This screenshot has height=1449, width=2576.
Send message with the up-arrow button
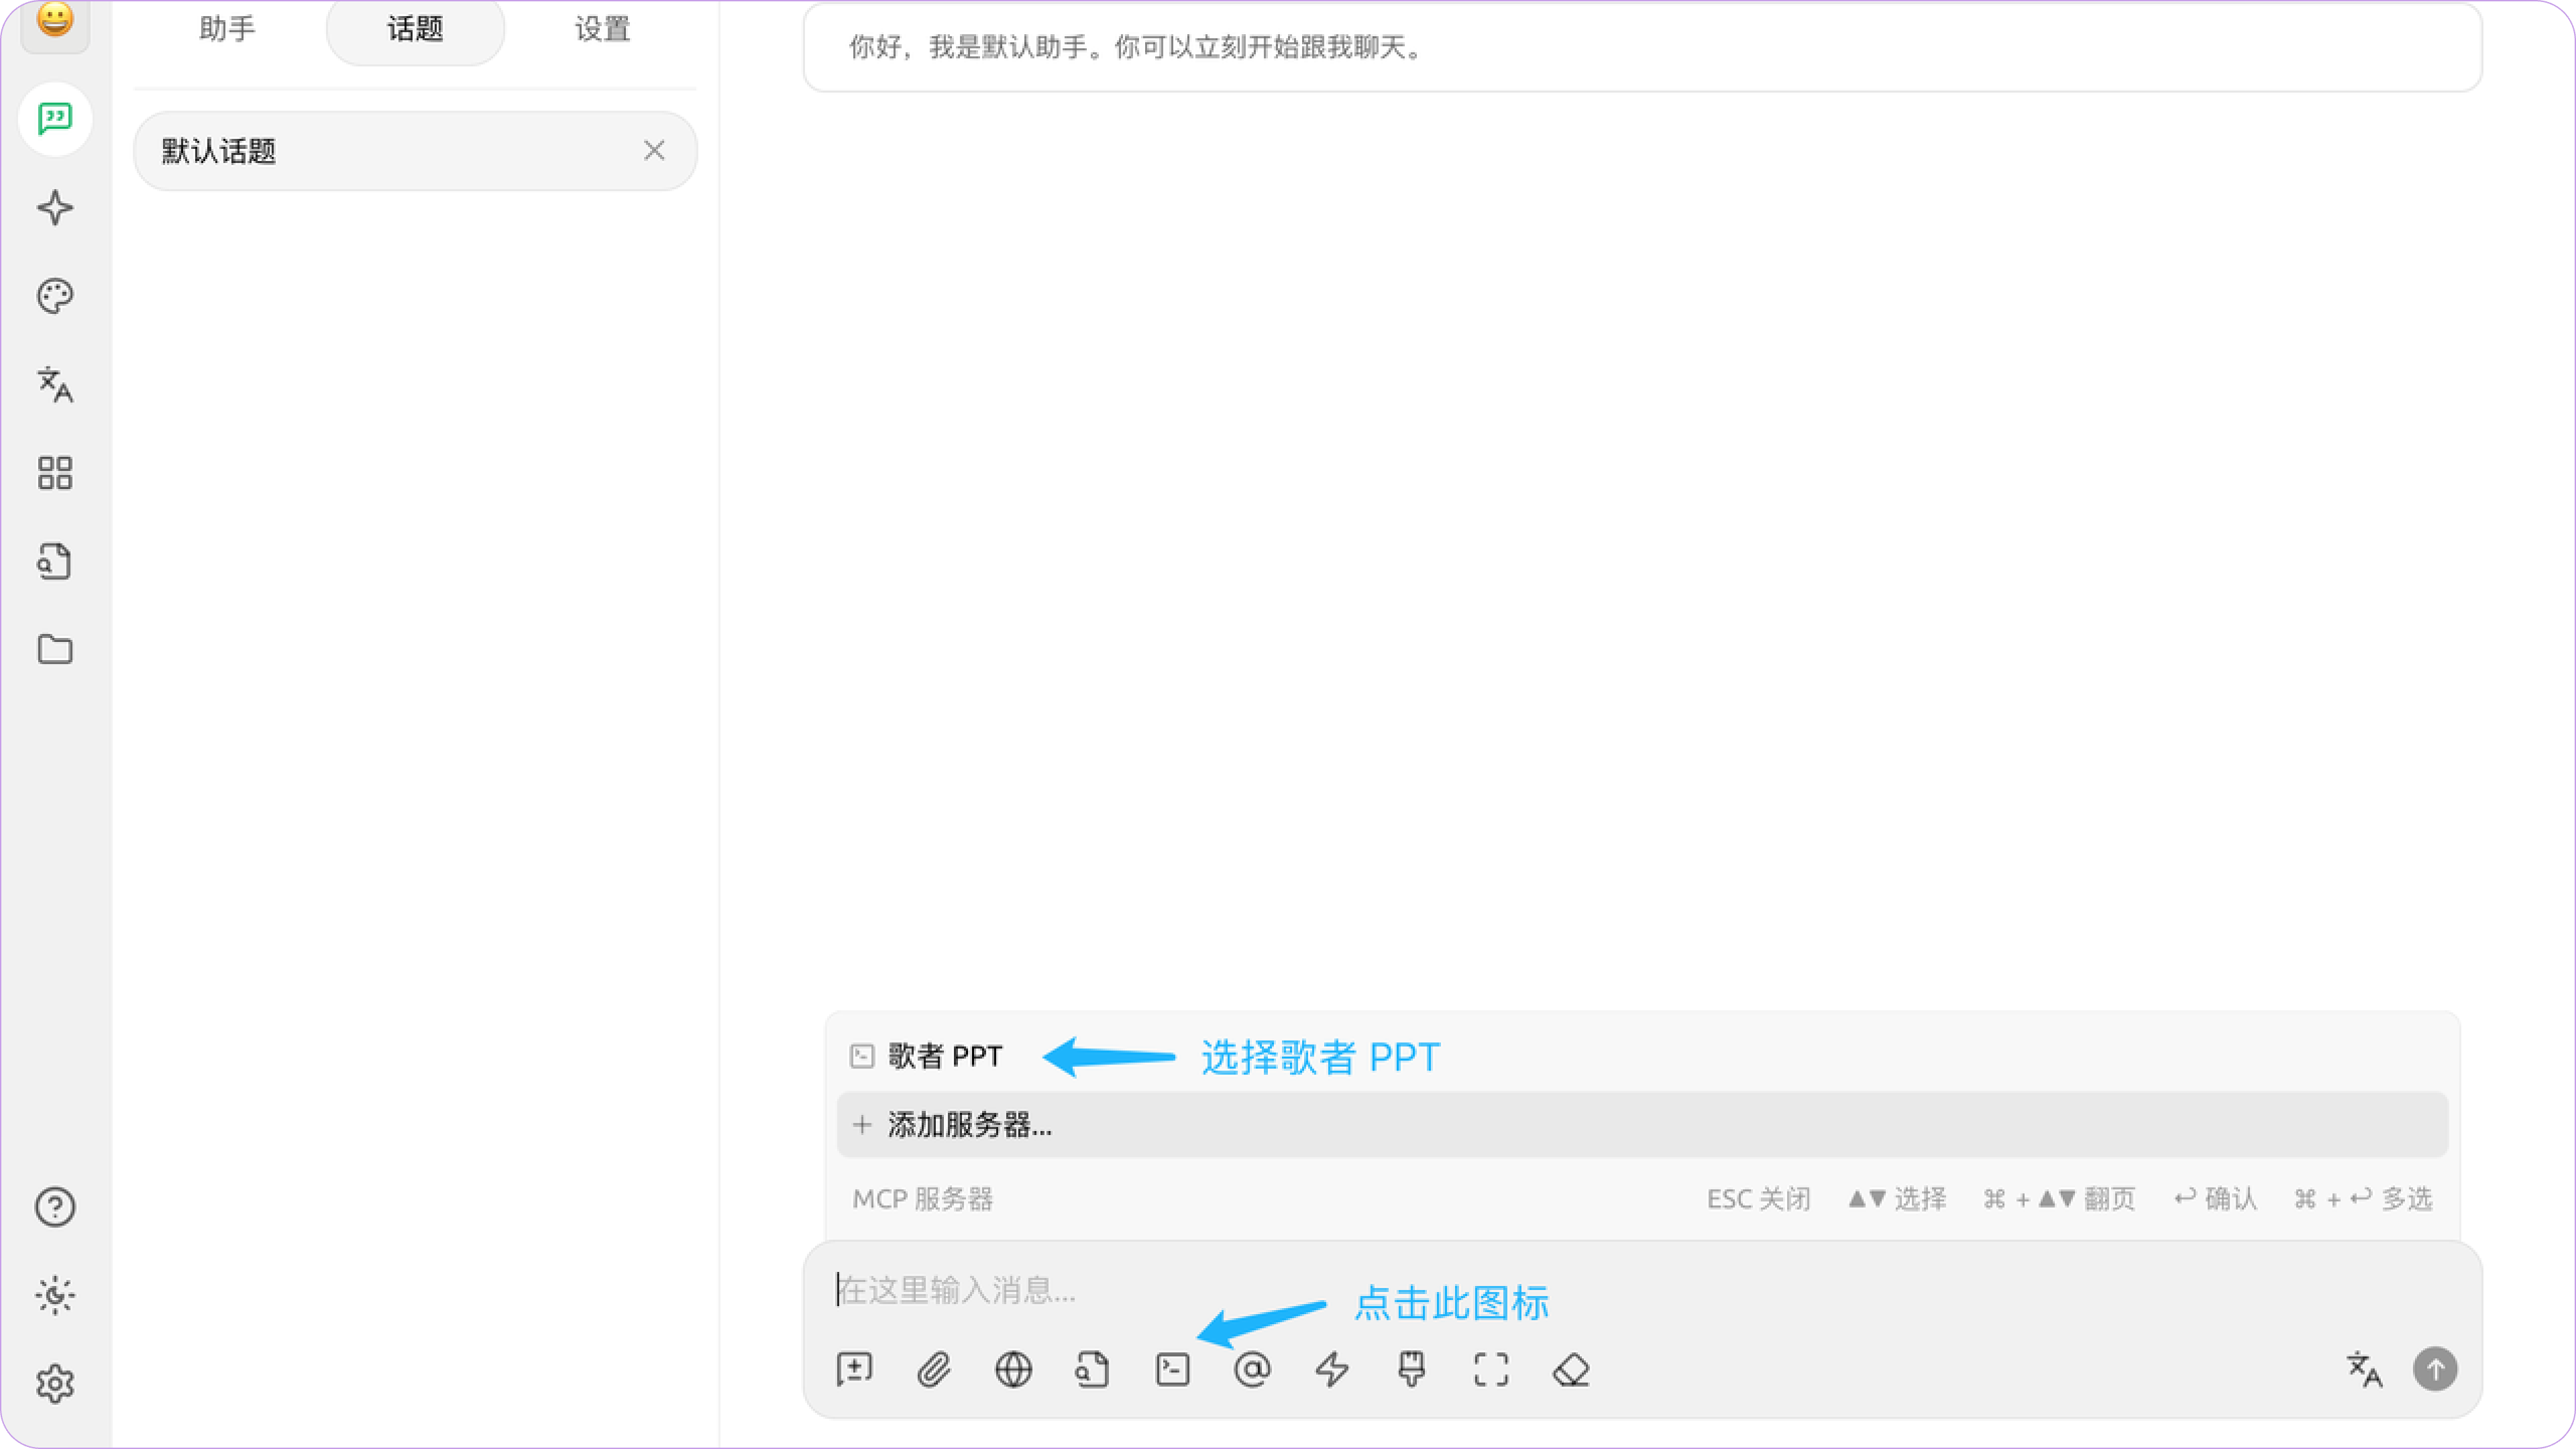2436,1370
